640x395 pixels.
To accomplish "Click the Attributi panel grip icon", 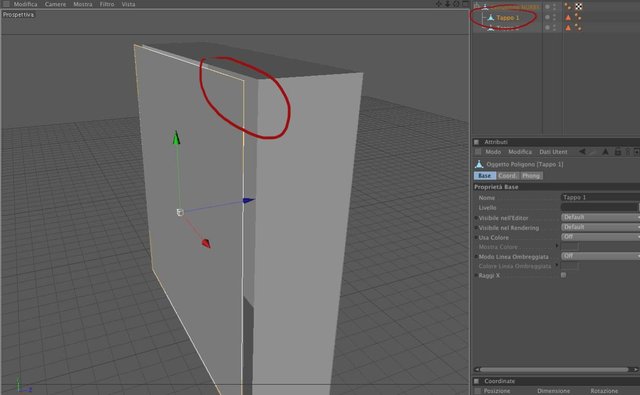I will click(476, 142).
